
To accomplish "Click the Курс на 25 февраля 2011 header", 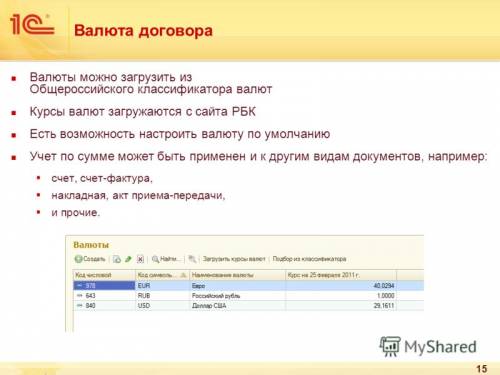I will 341,275.
